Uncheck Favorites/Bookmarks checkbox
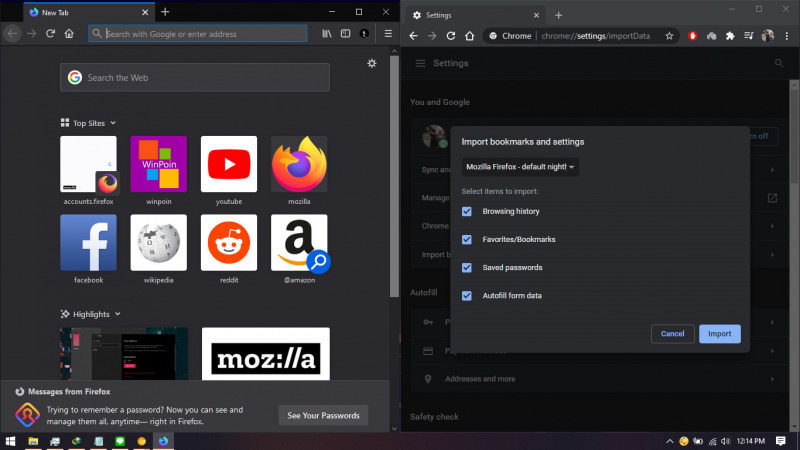This screenshot has width=800, height=450. (467, 239)
